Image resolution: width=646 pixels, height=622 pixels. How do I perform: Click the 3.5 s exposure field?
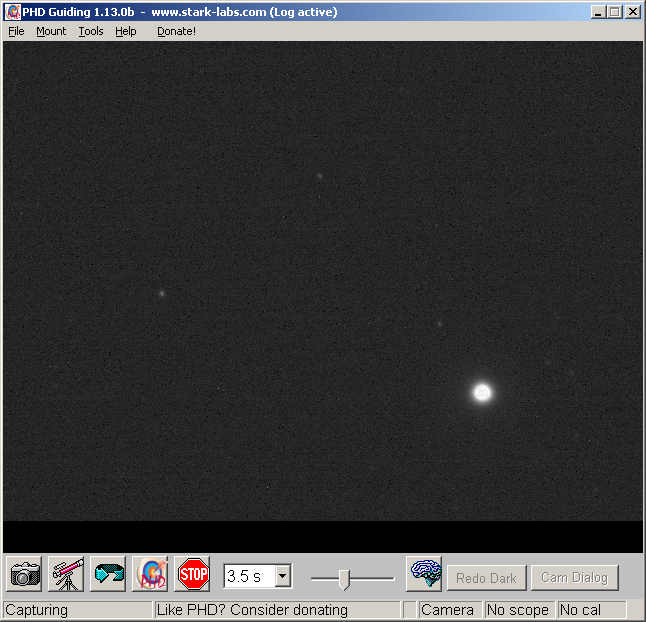click(250, 575)
